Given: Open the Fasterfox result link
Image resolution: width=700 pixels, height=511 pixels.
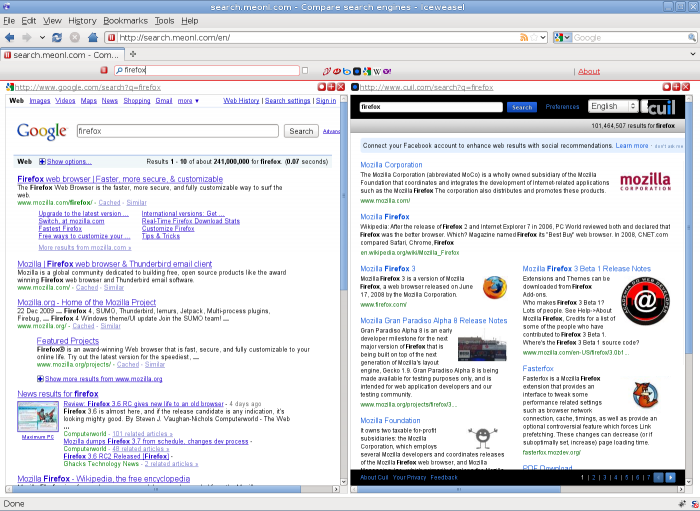Looking at the screenshot, I should tap(538, 369).
